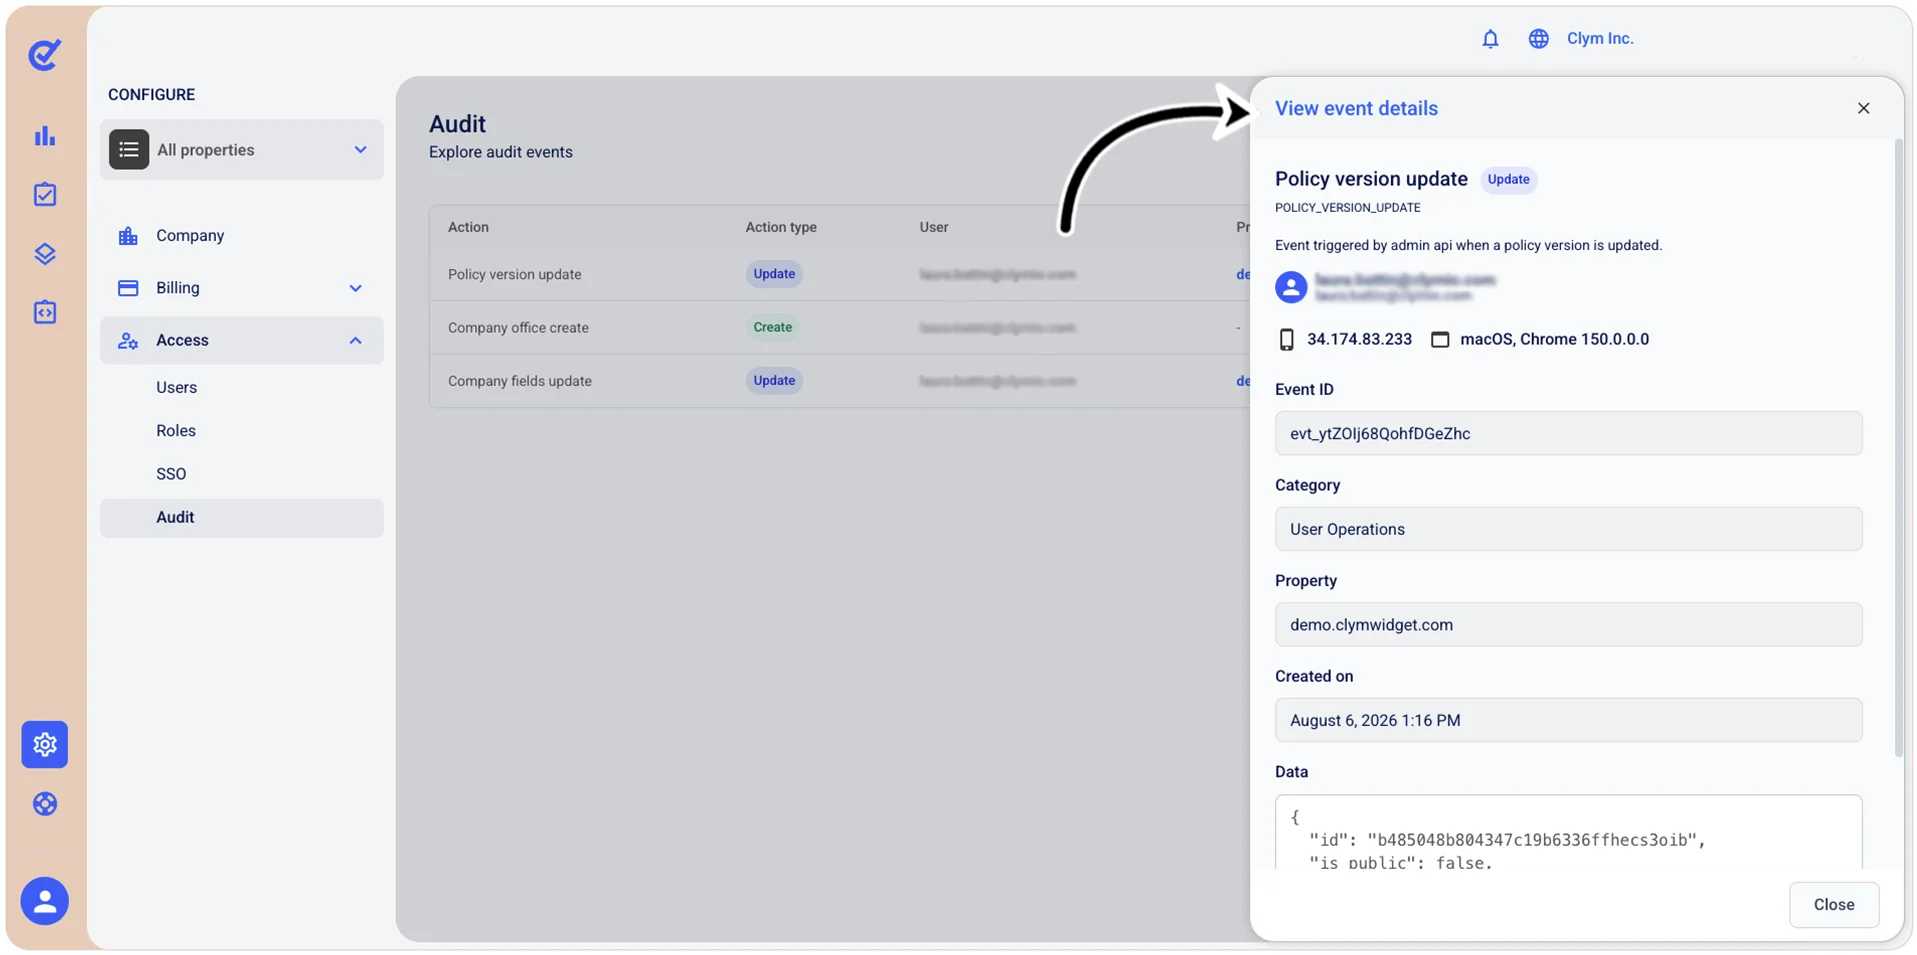Viewport: 1917px width, 955px height.
Task: Open the All properties dropdown
Action: 242,150
